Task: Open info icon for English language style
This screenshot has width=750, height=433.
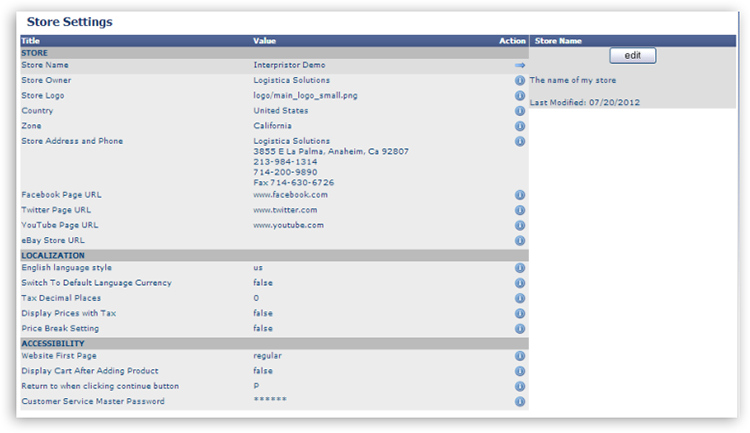Action: (x=520, y=268)
